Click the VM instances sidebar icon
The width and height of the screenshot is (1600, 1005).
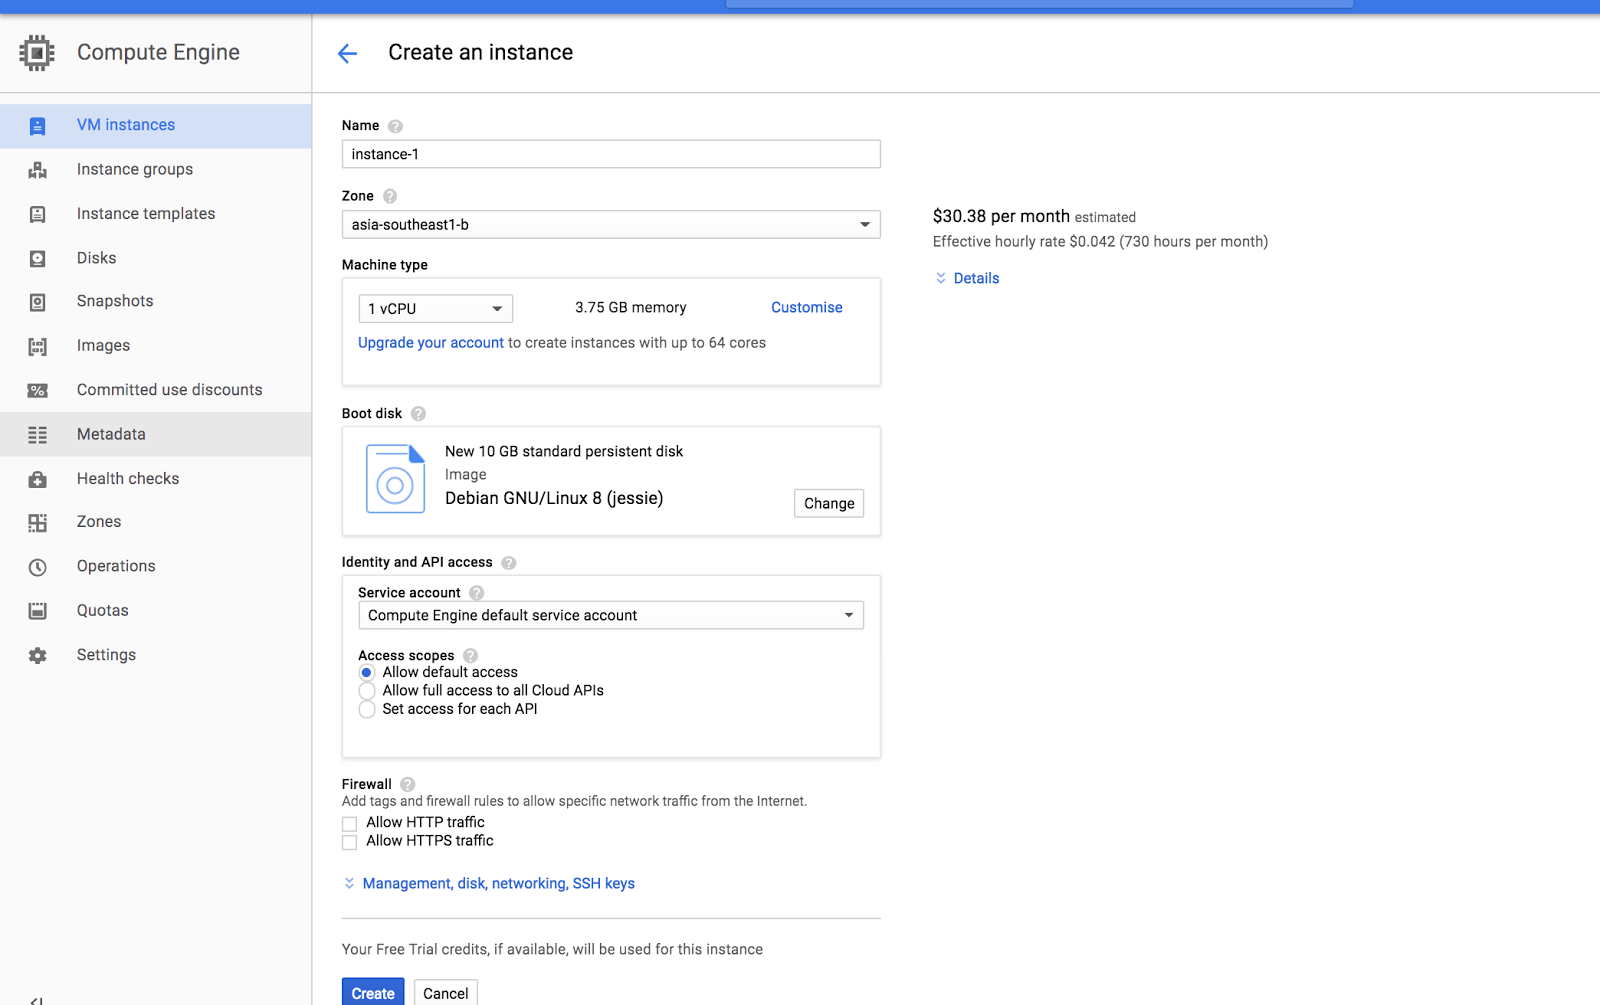(37, 126)
